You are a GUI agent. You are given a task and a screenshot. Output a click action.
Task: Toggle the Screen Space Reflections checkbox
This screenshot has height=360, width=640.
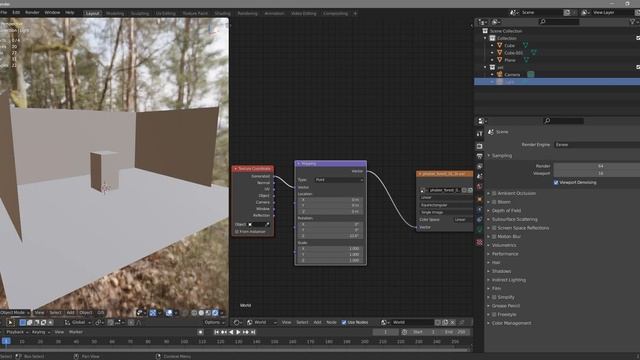(494, 228)
